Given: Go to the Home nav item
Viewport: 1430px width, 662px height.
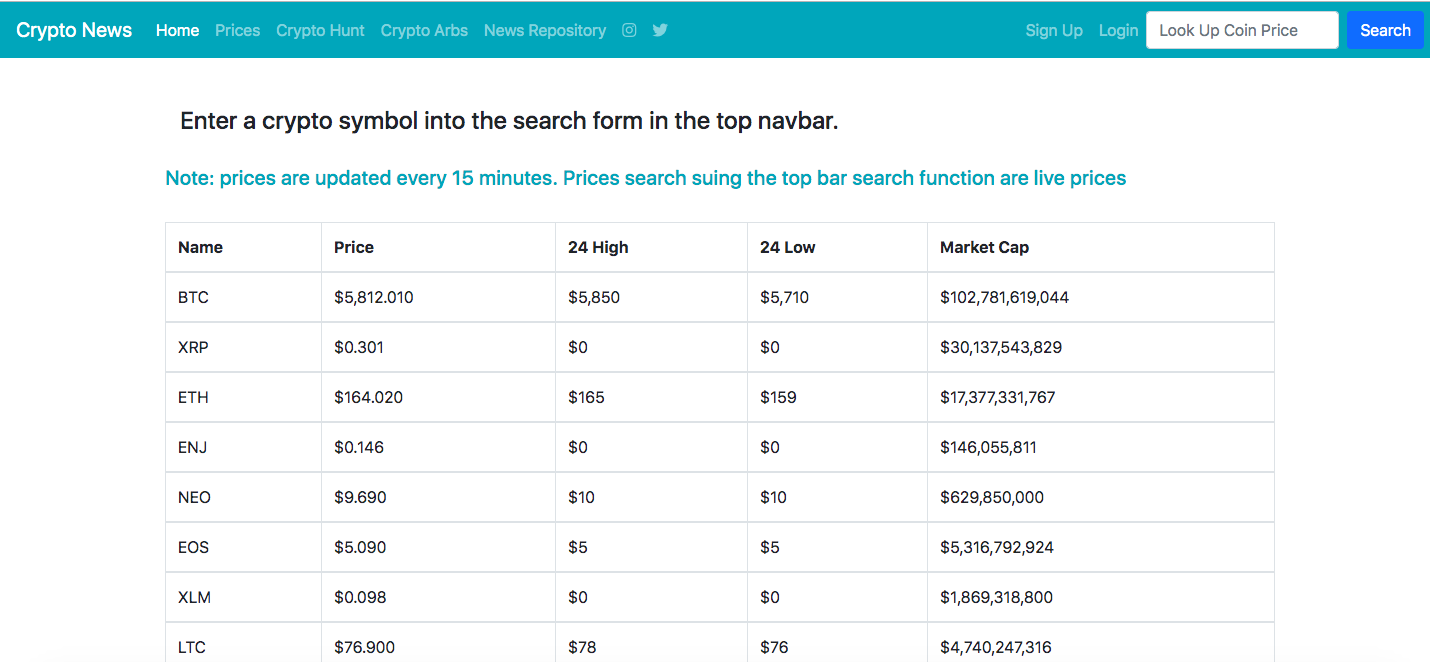Looking at the screenshot, I should [177, 30].
